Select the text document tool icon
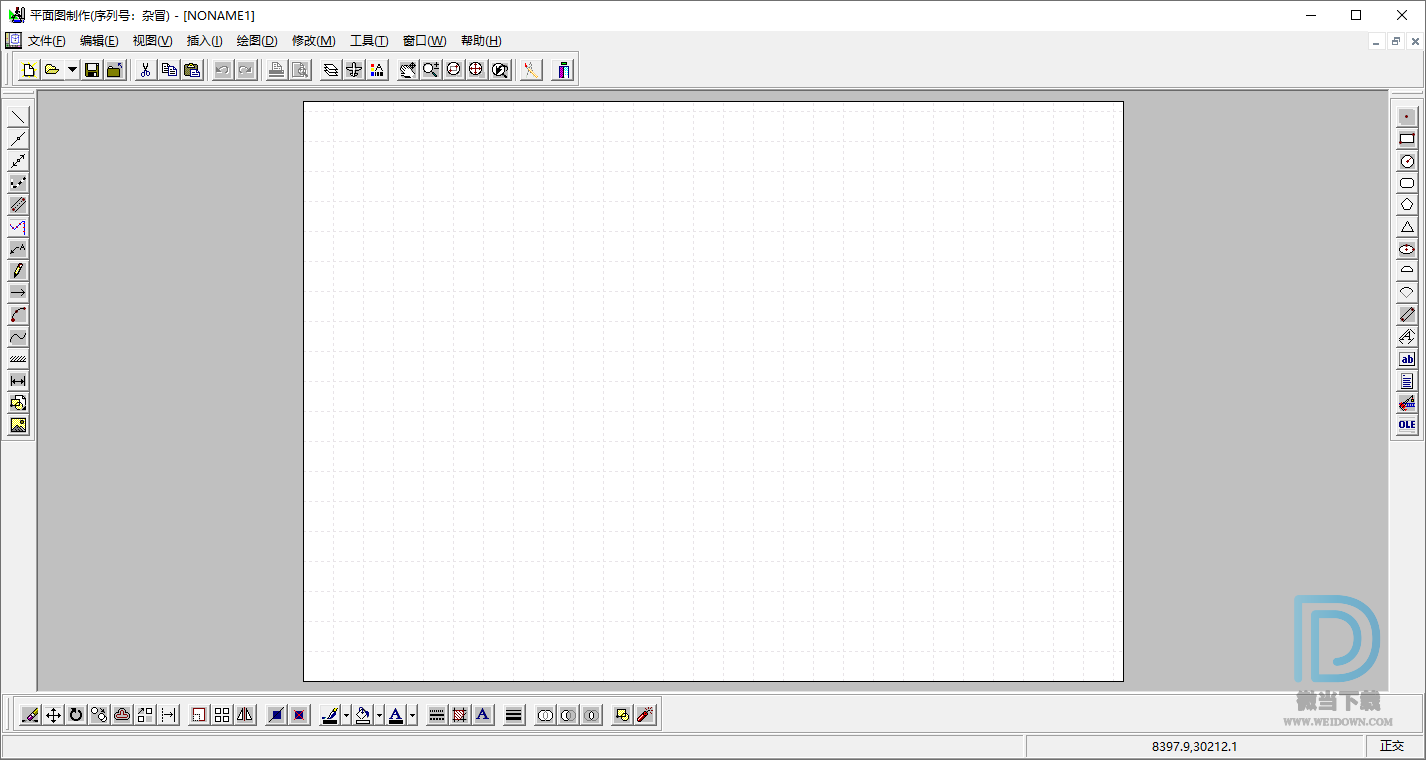The height and width of the screenshot is (760, 1426). pyautogui.click(x=1407, y=381)
